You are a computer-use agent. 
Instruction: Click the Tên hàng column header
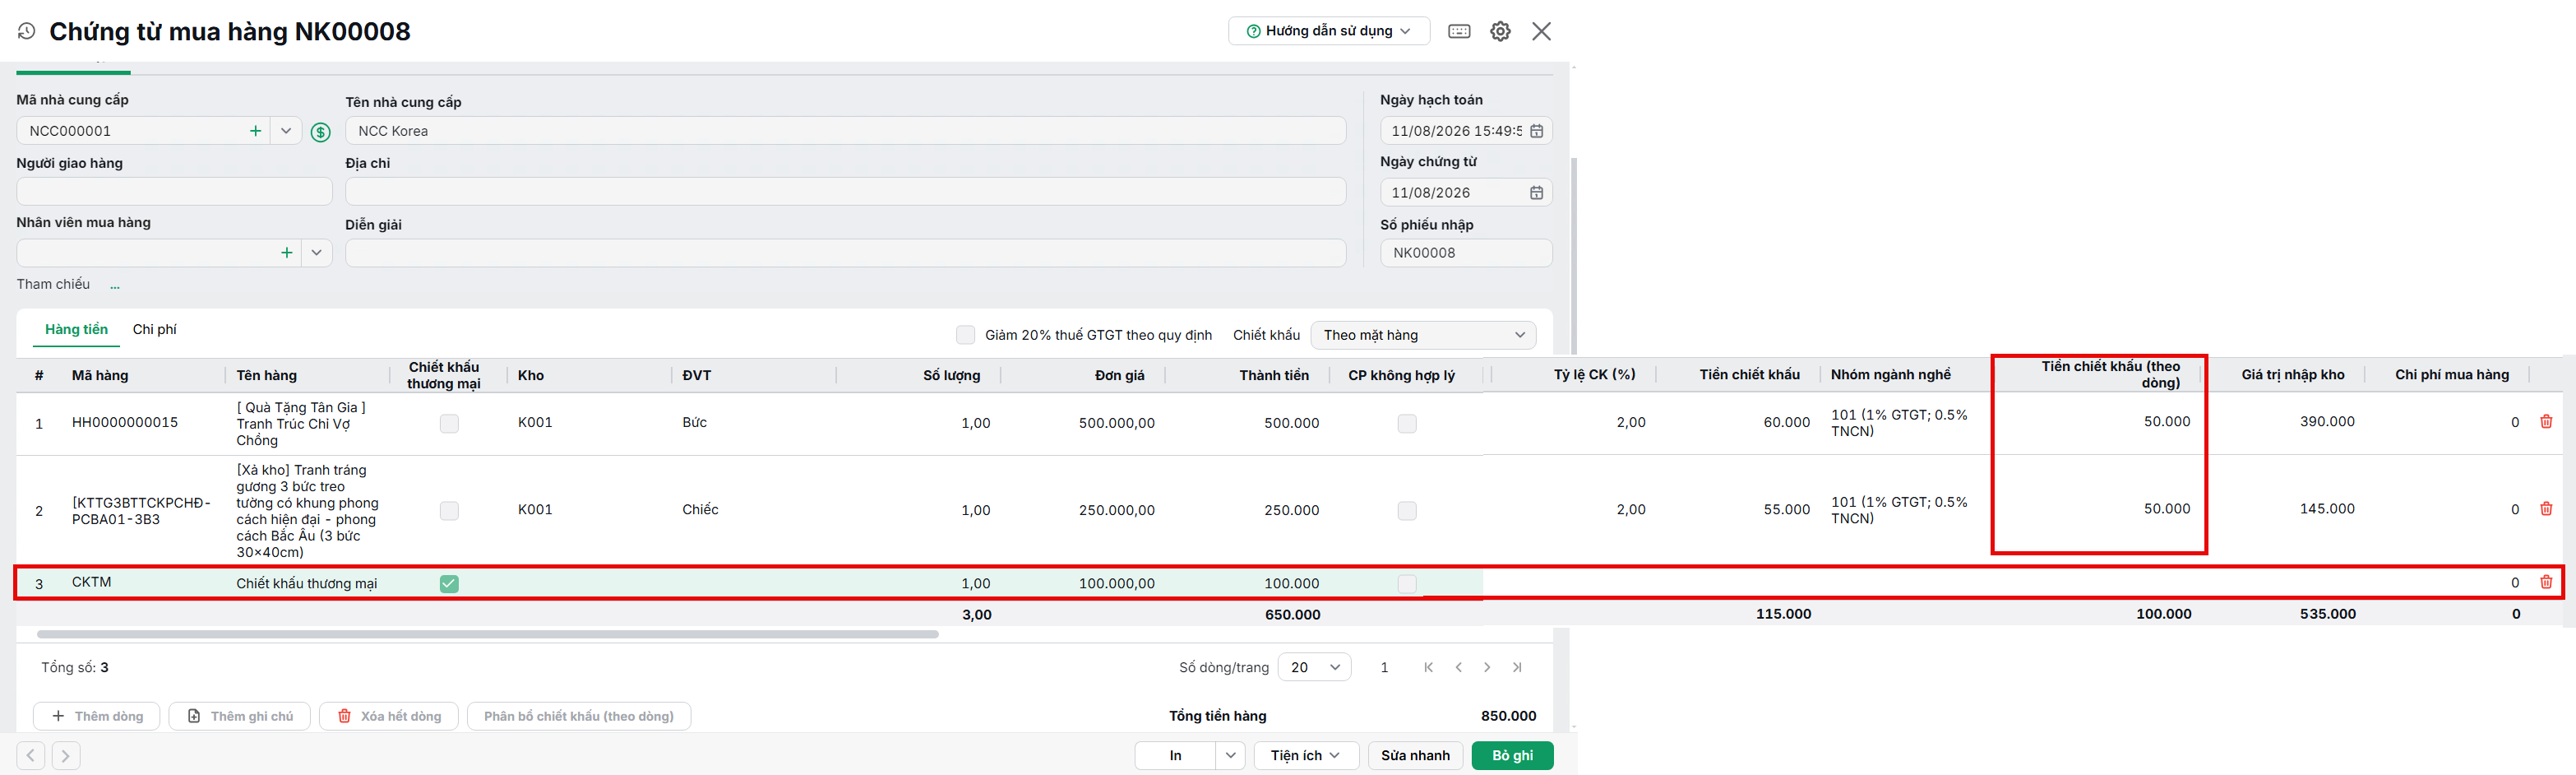click(267, 375)
